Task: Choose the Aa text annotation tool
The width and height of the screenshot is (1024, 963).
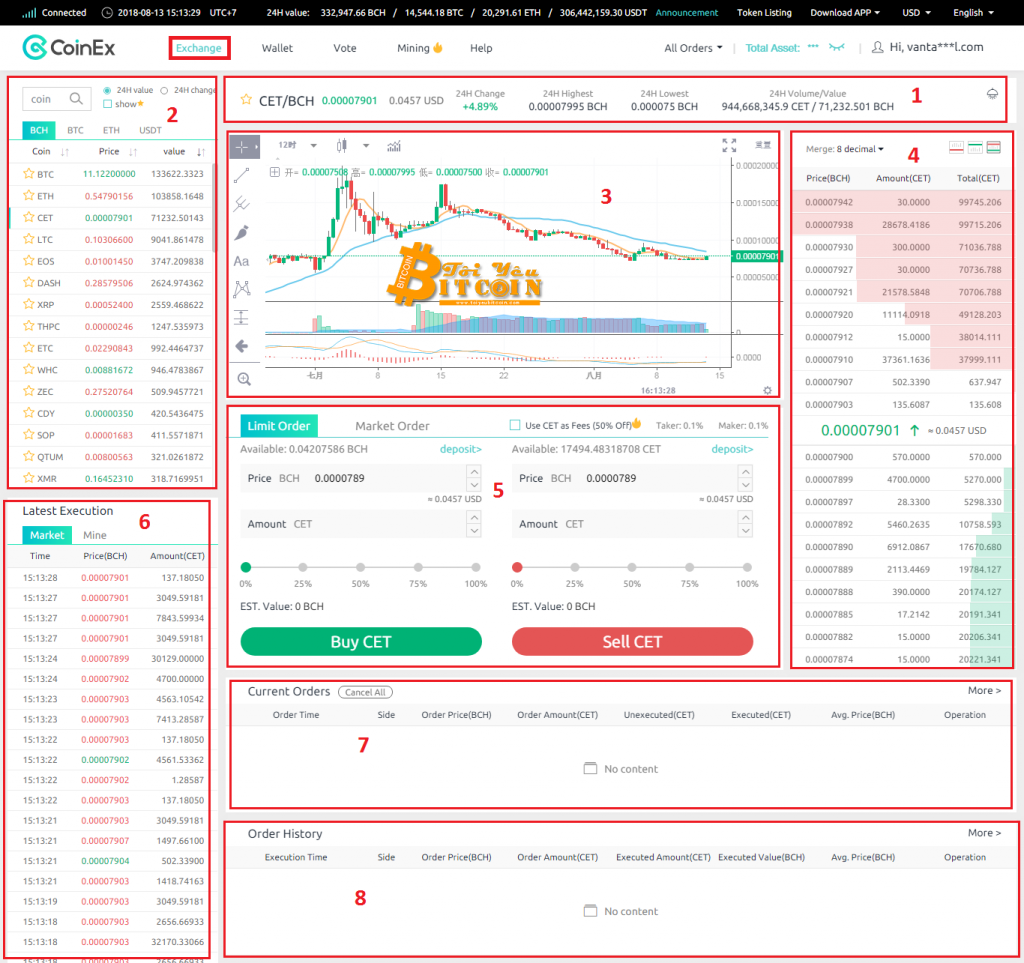Action: (242, 261)
